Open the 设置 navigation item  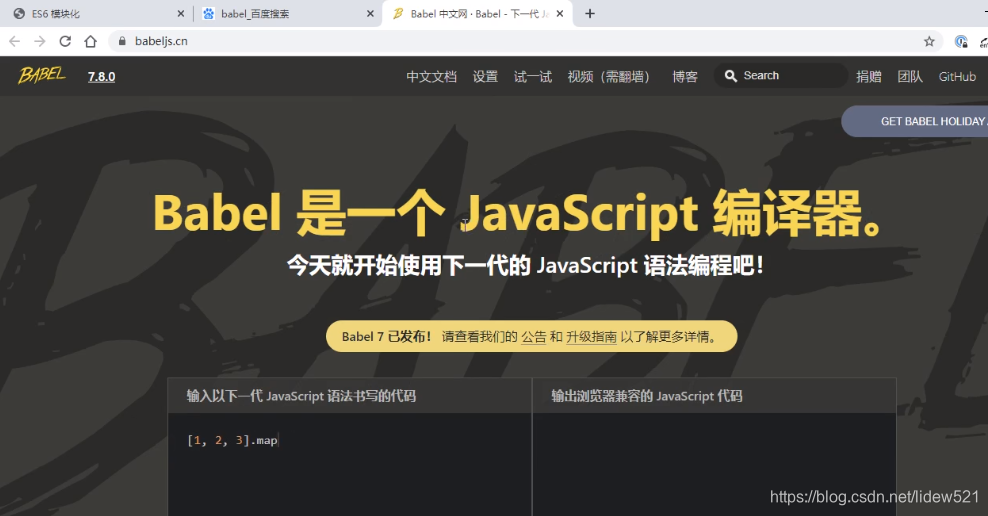tap(485, 76)
